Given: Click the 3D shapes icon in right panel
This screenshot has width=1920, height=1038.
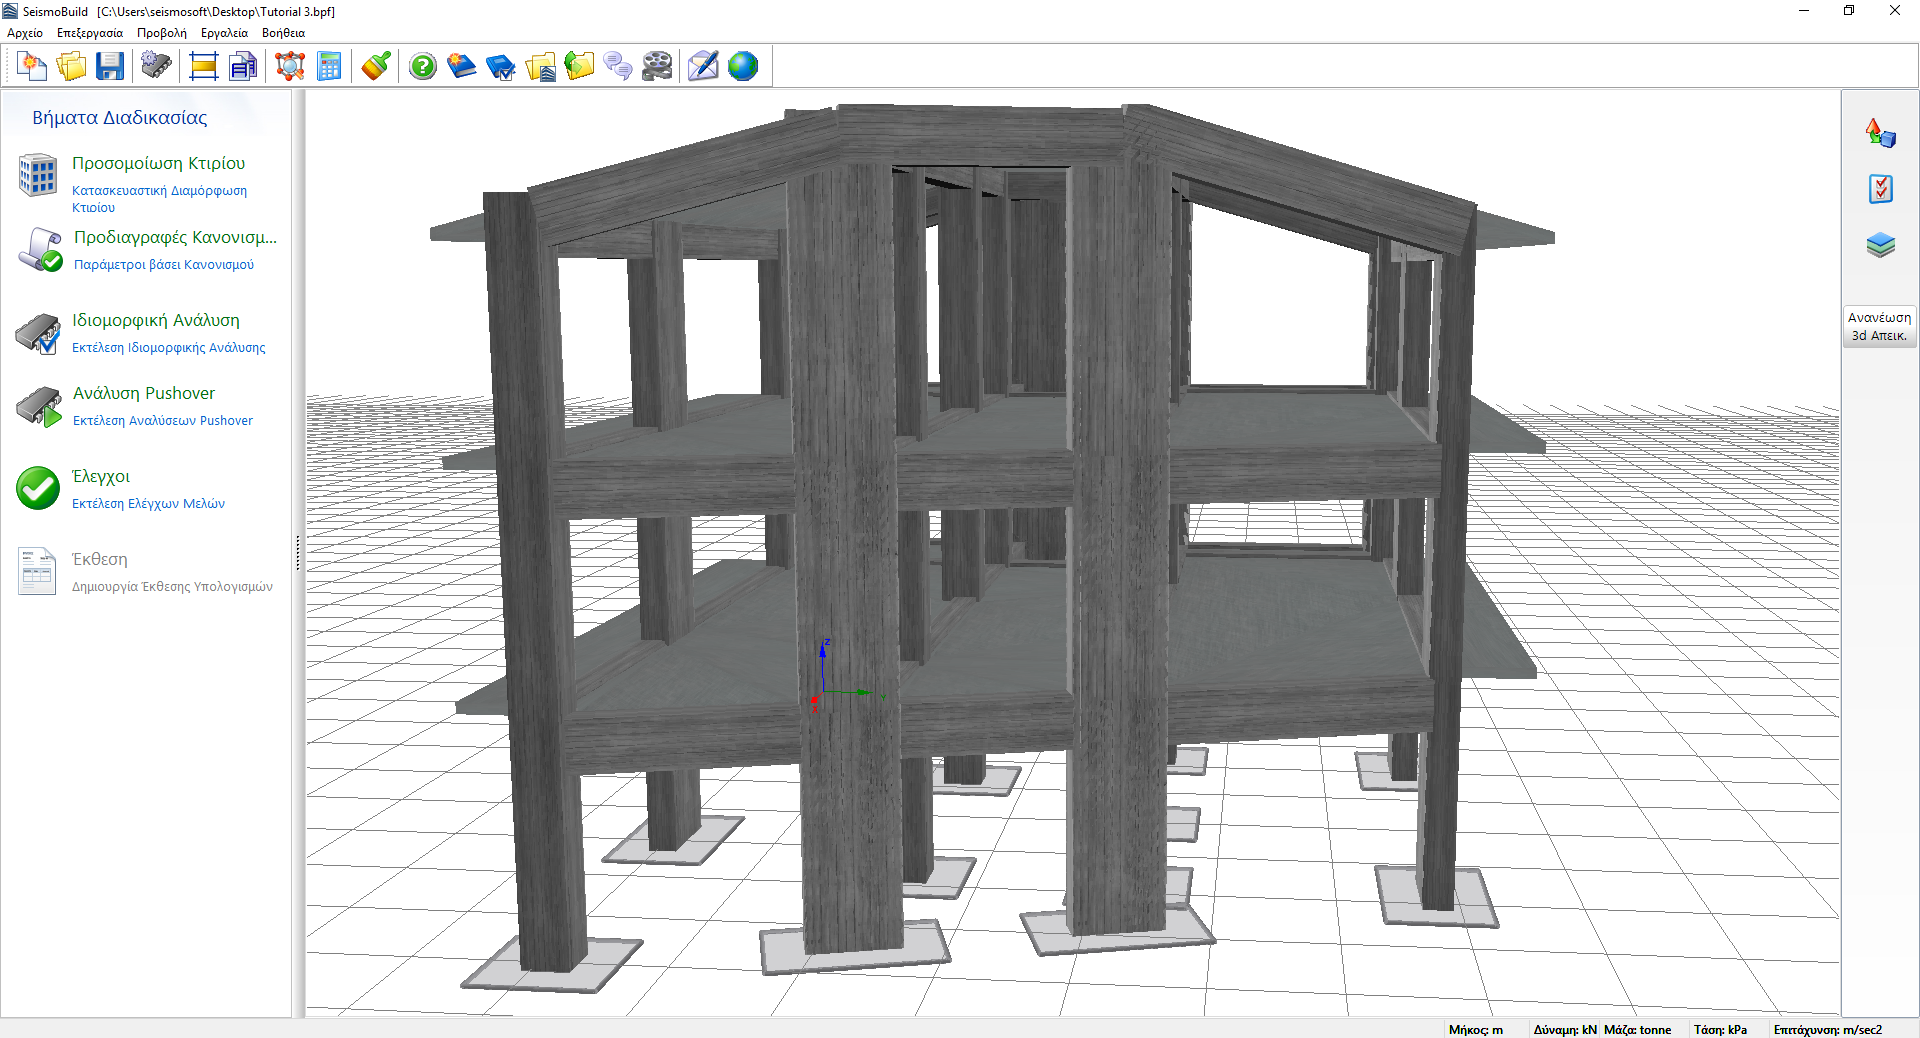Looking at the screenshot, I should click(1880, 132).
